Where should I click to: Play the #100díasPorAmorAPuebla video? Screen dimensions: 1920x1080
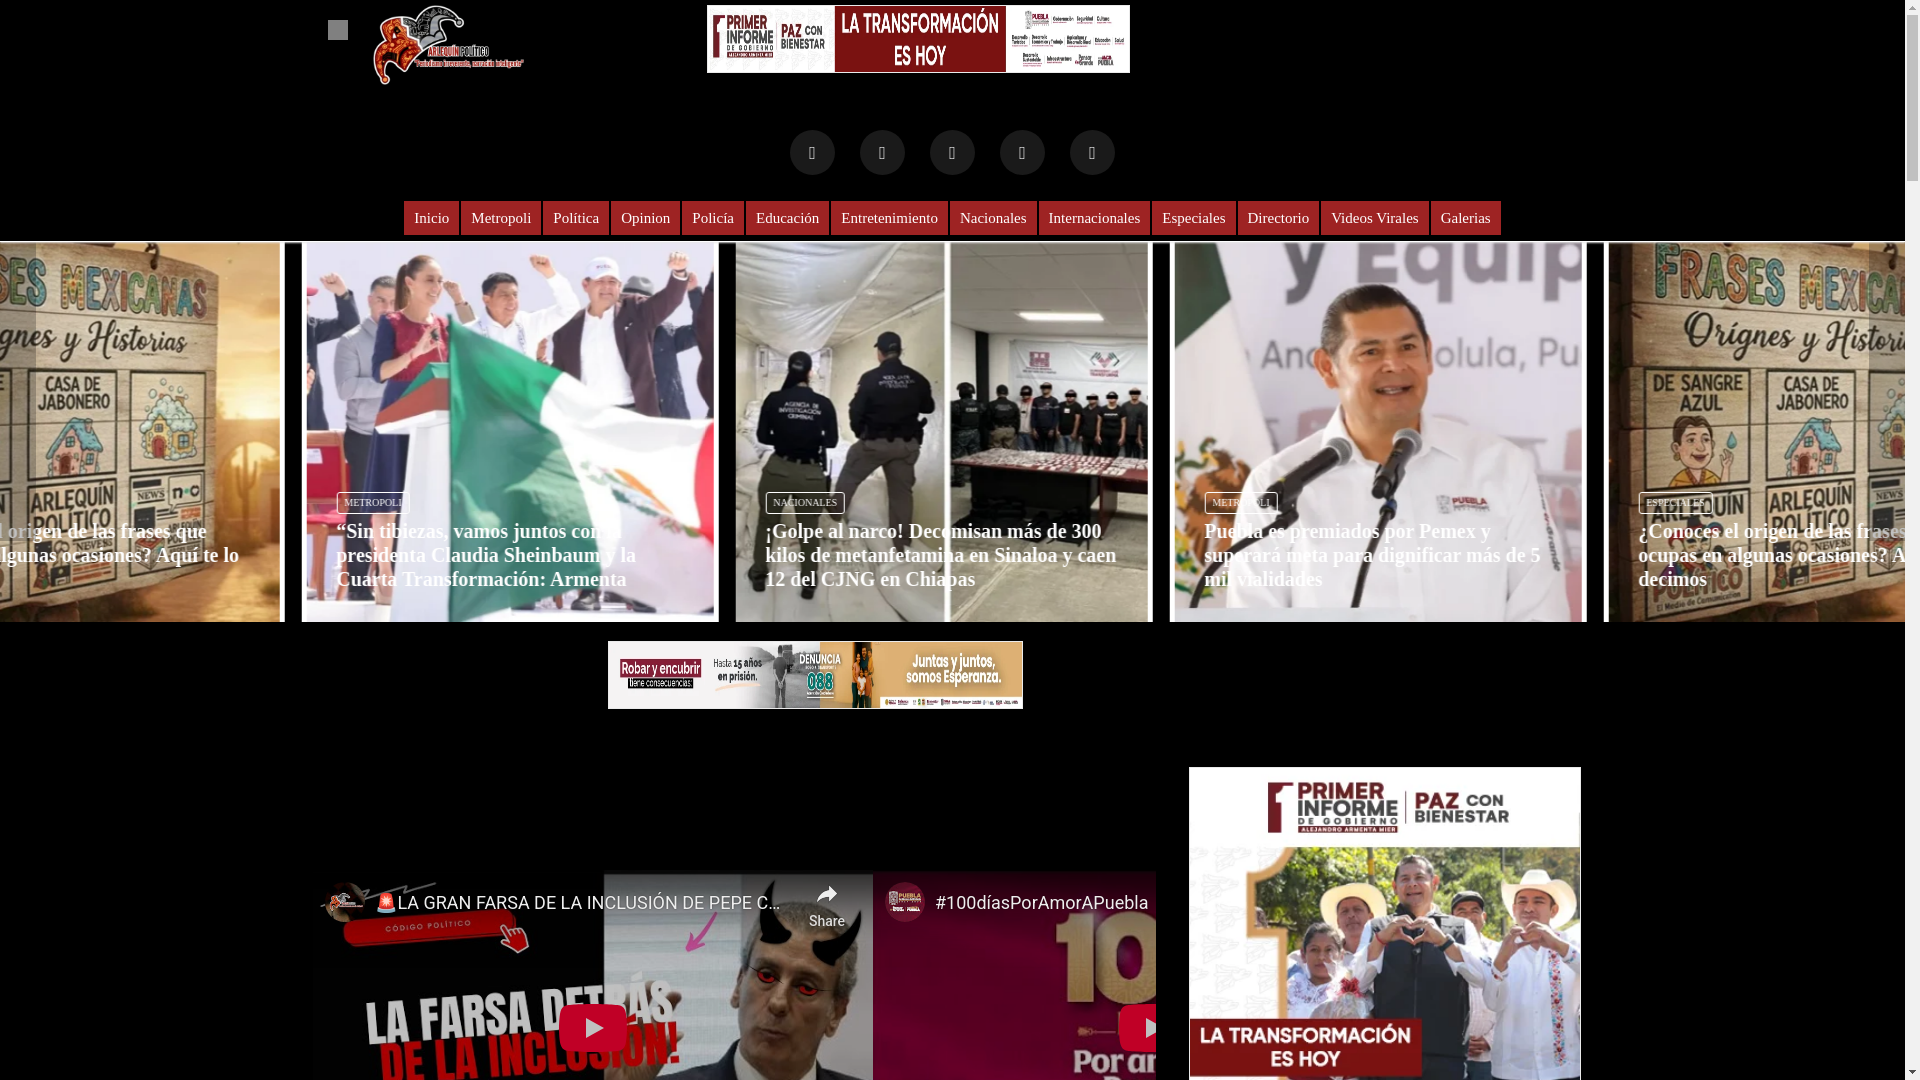point(1137,1028)
